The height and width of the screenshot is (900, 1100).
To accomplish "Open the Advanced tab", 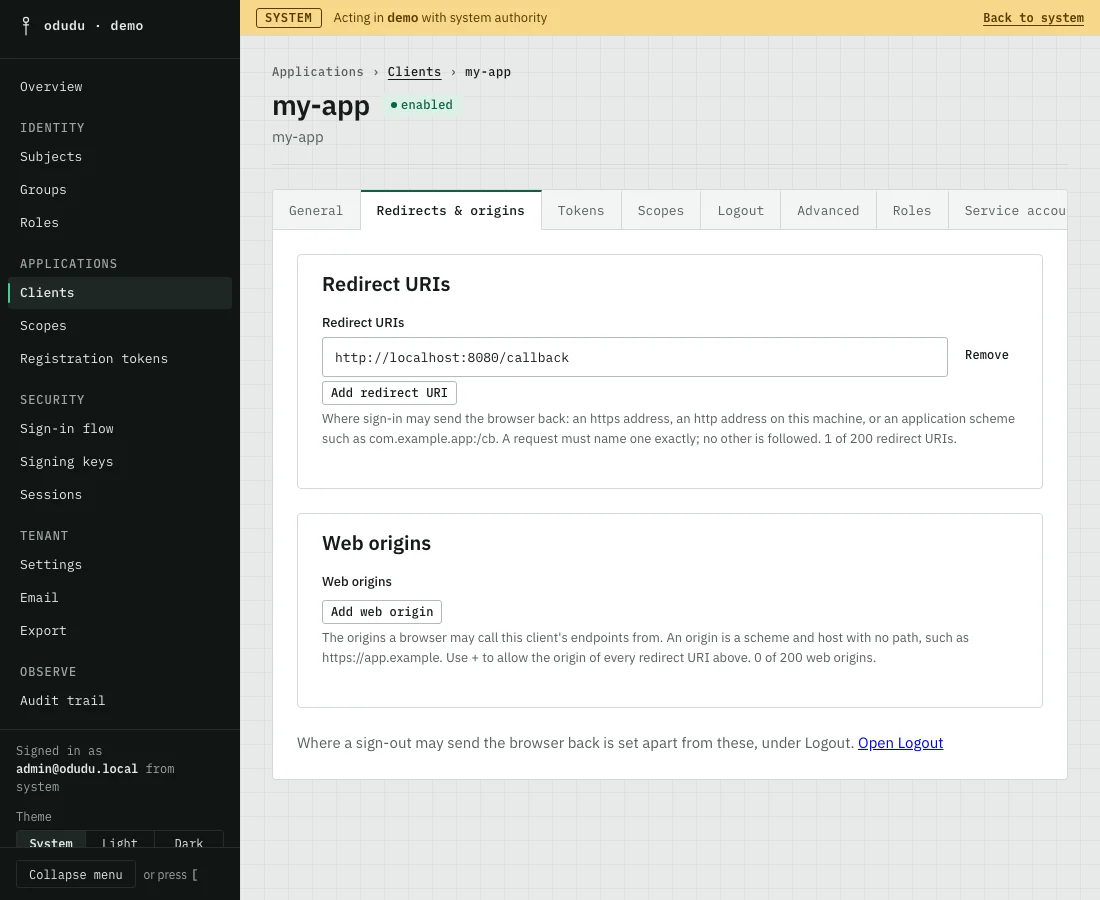I will pyautogui.click(x=829, y=210).
